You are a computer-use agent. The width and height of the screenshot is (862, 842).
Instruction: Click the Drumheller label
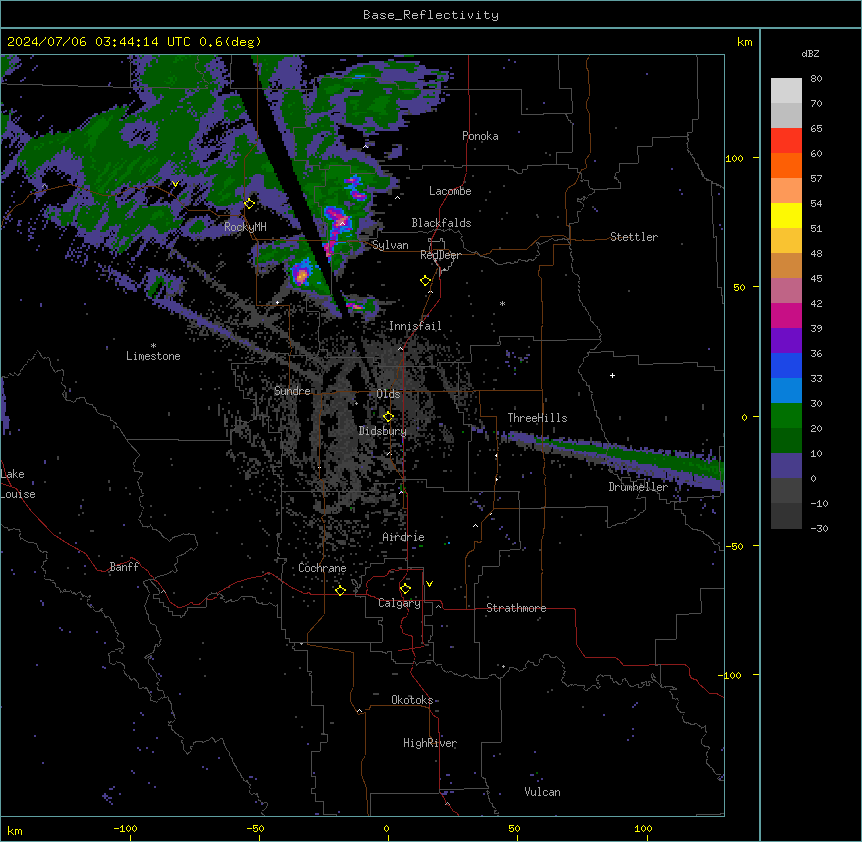coord(638,487)
